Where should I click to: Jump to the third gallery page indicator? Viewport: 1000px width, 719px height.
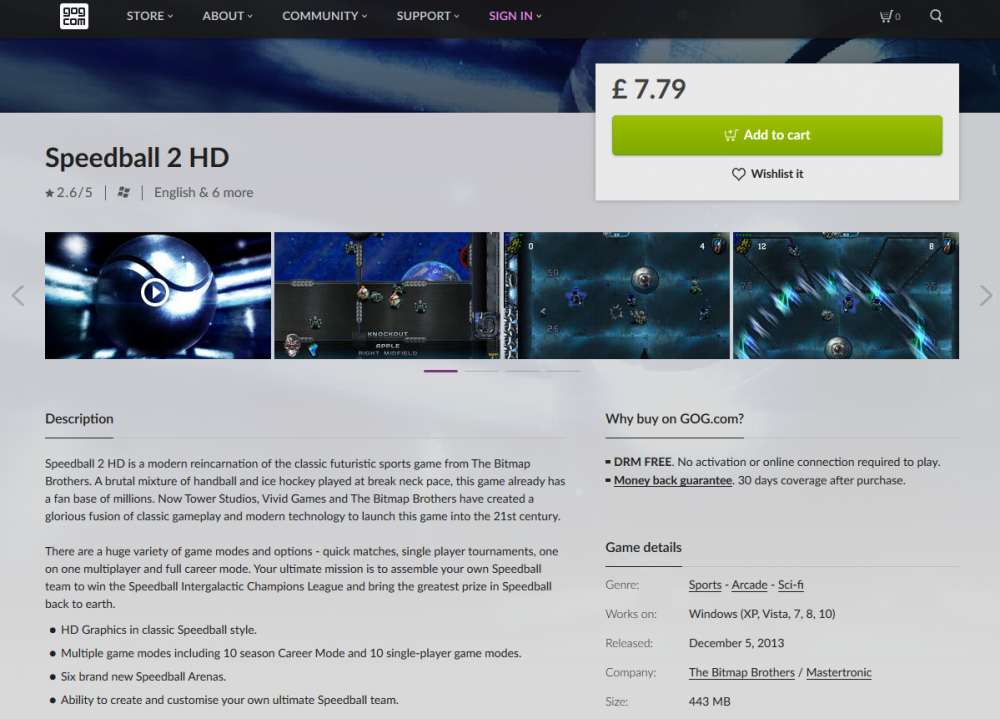522,371
